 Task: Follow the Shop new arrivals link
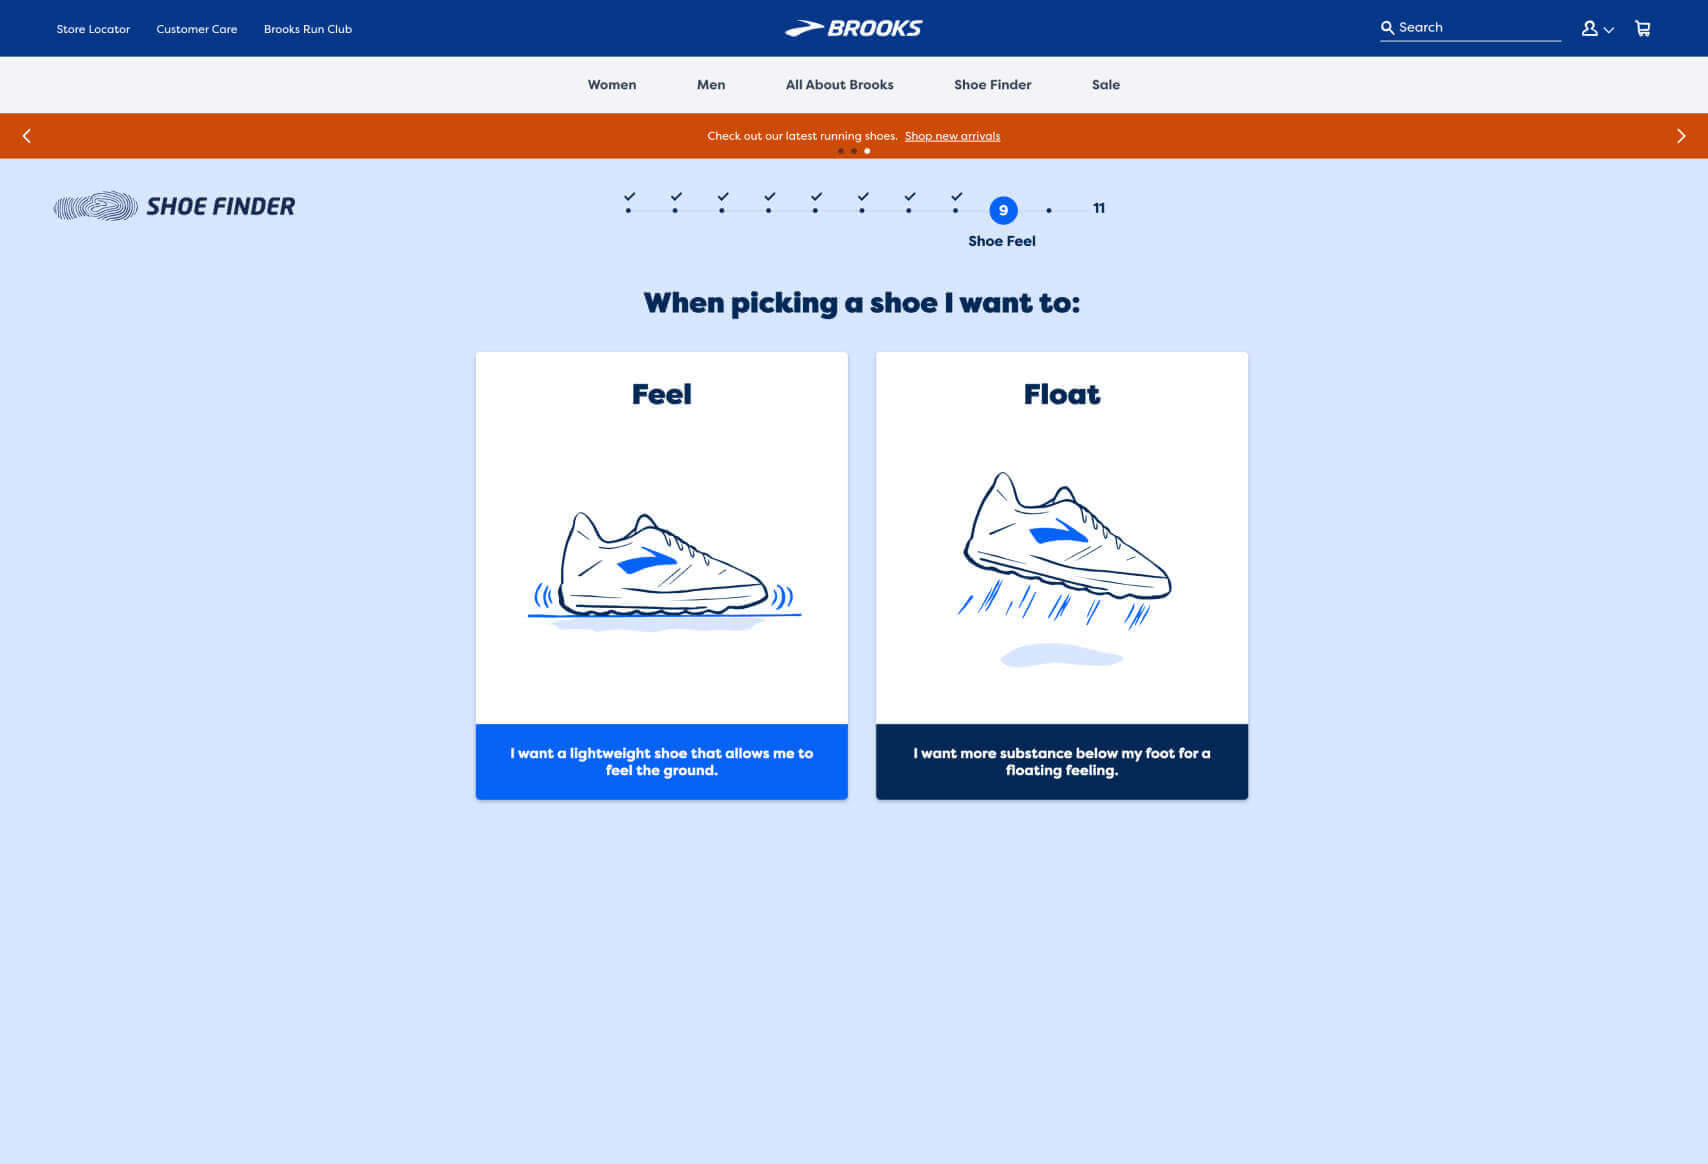pos(952,136)
